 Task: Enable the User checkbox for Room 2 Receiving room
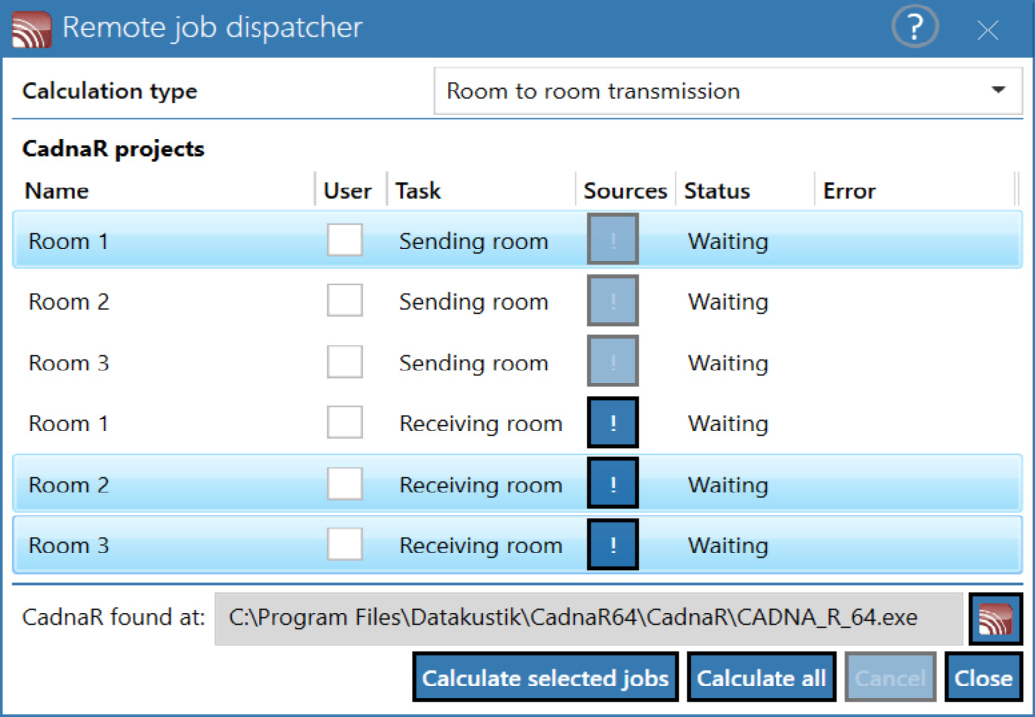pyautogui.click(x=345, y=484)
